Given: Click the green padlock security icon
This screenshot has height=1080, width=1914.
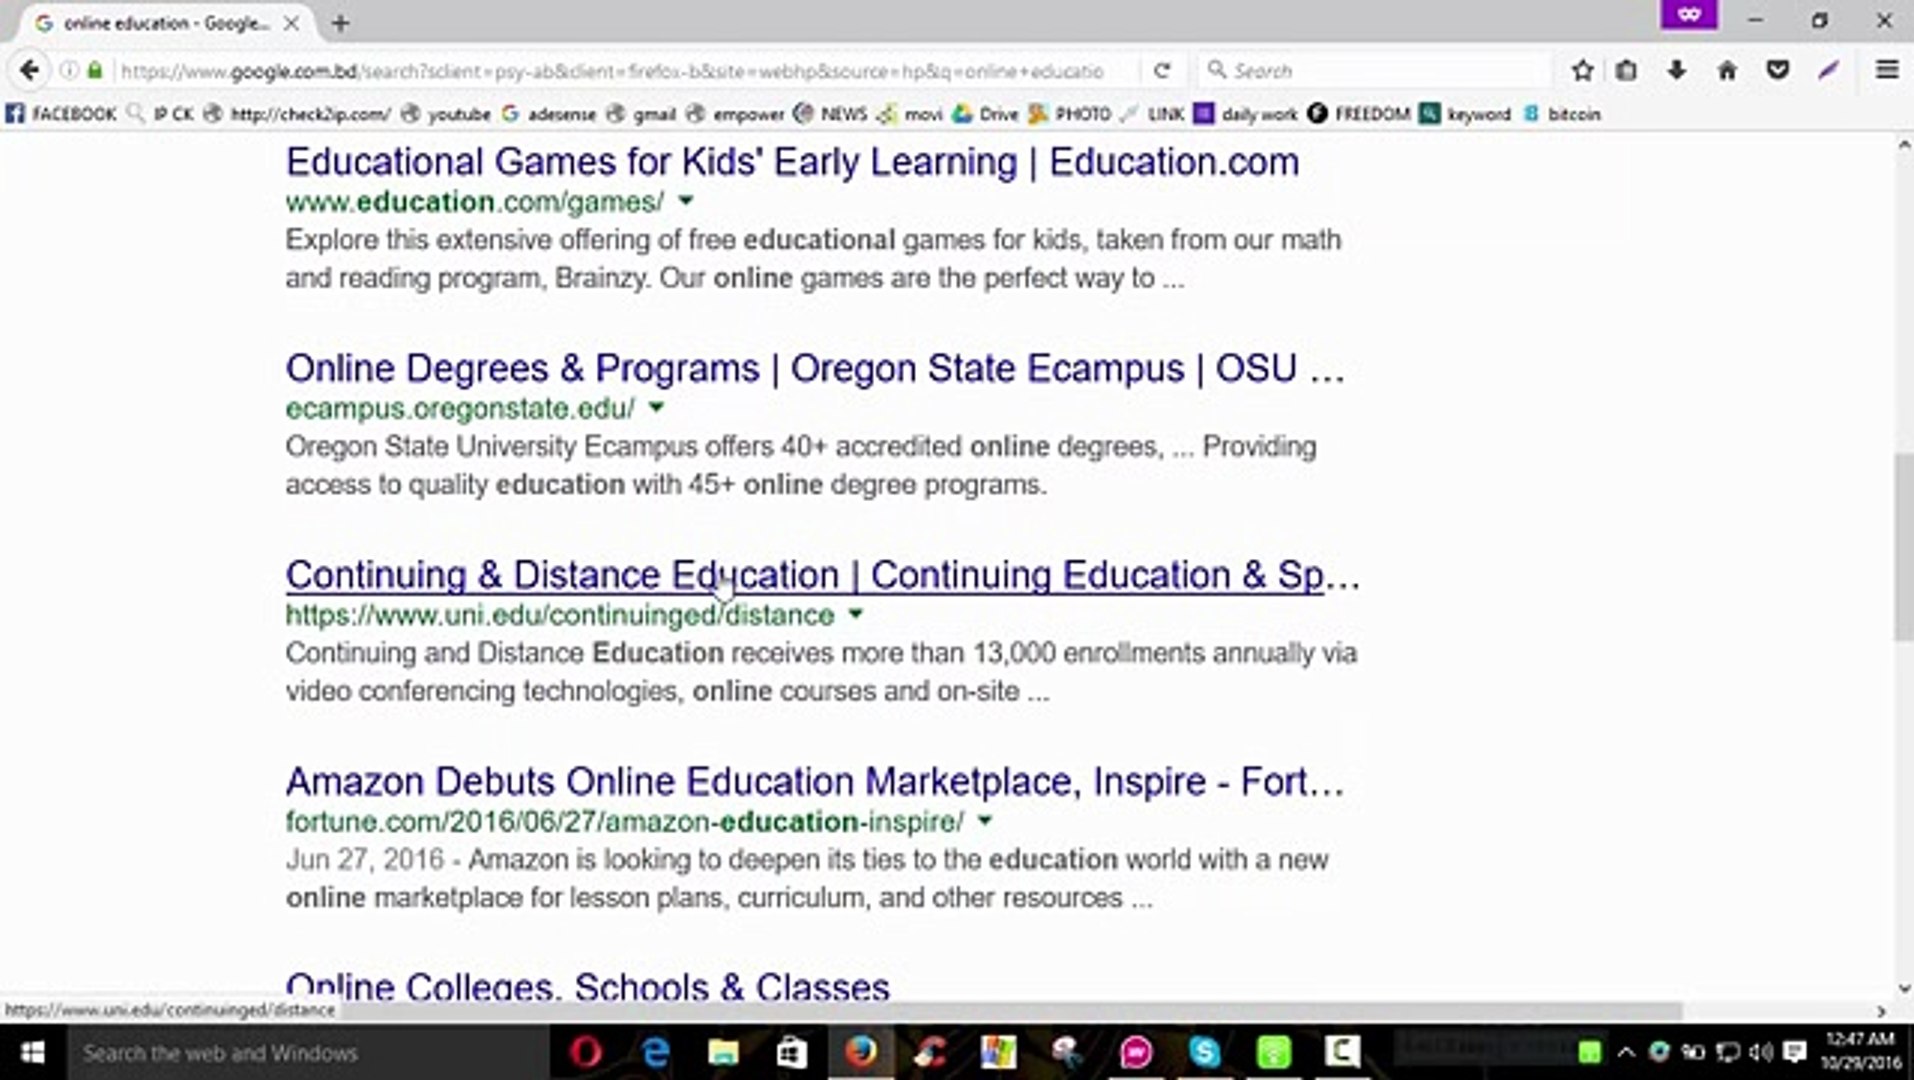Looking at the screenshot, I should (95, 70).
